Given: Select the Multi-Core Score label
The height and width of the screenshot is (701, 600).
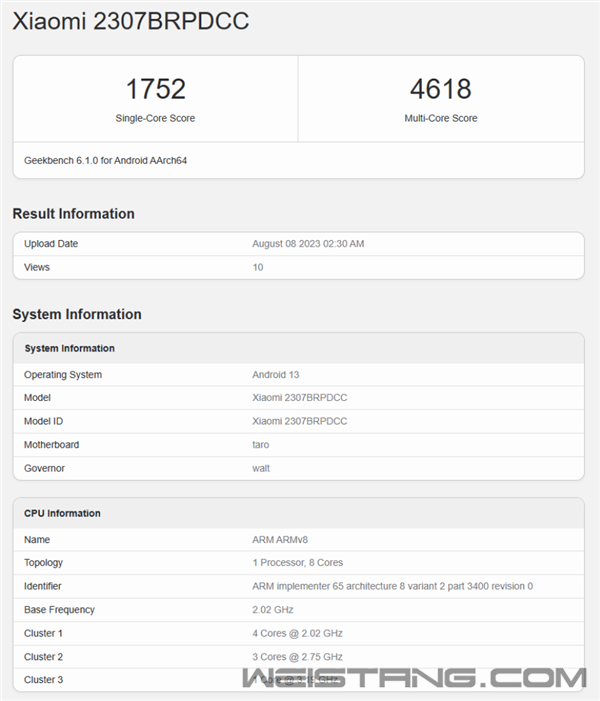Looking at the screenshot, I should click(x=440, y=118).
